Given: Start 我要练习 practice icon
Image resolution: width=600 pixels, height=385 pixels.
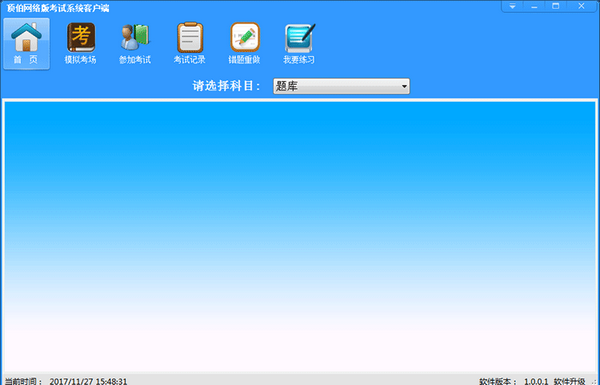Looking at the screenshot, I should 299,44.
